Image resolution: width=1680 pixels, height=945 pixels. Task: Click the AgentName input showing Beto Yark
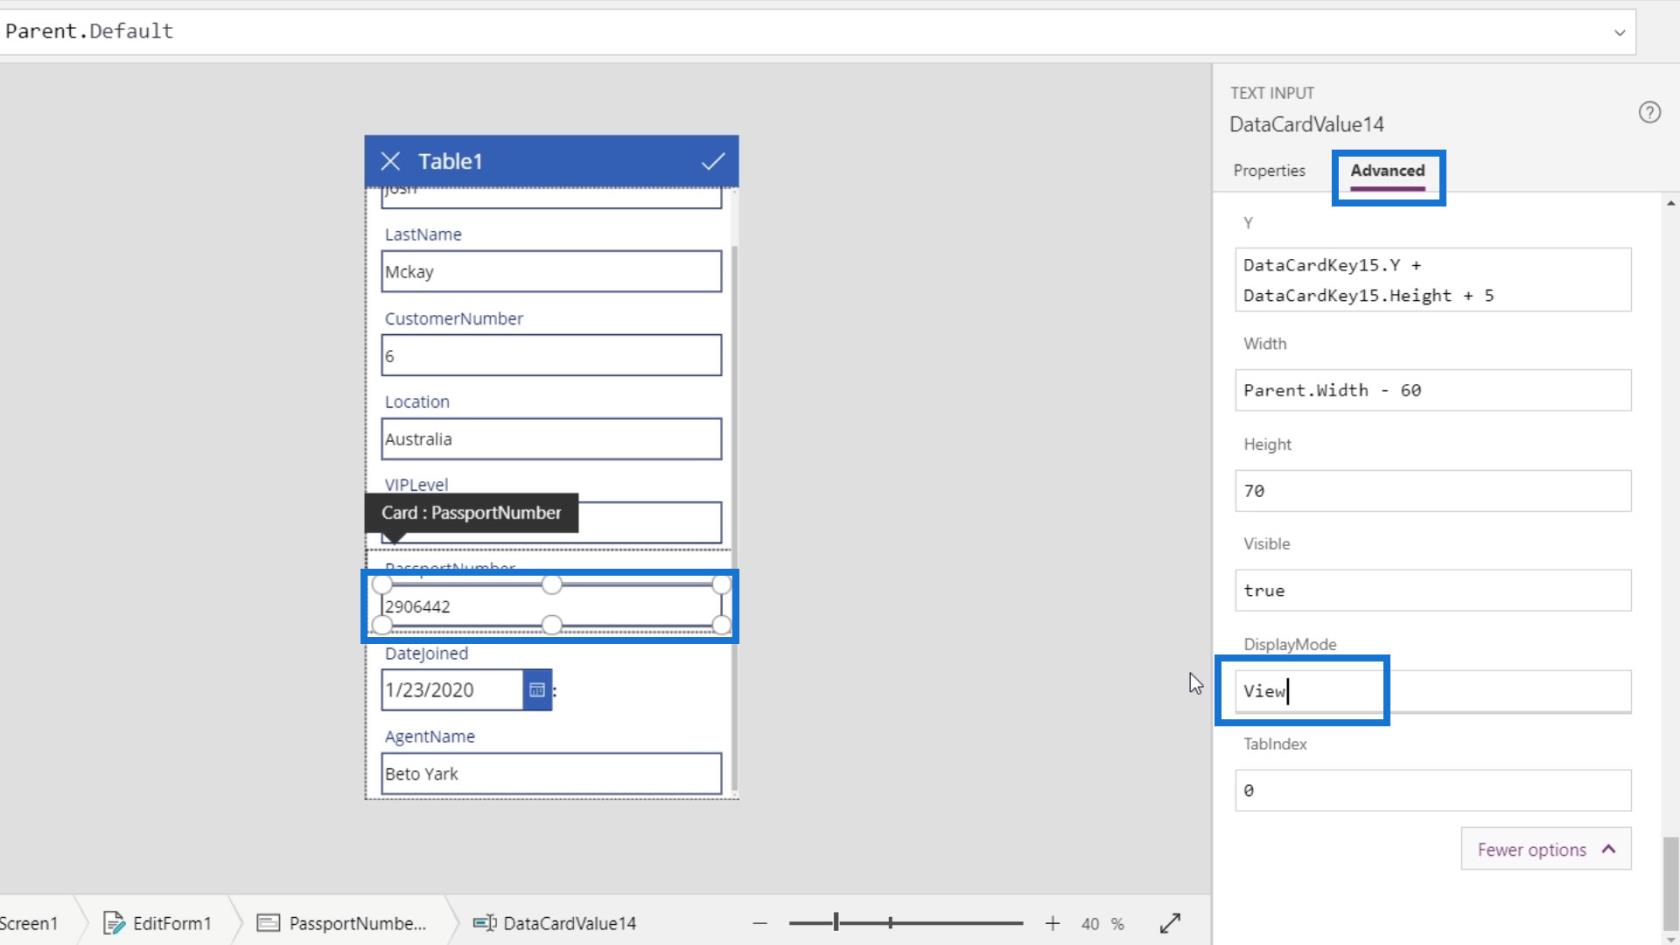point(551,774)
